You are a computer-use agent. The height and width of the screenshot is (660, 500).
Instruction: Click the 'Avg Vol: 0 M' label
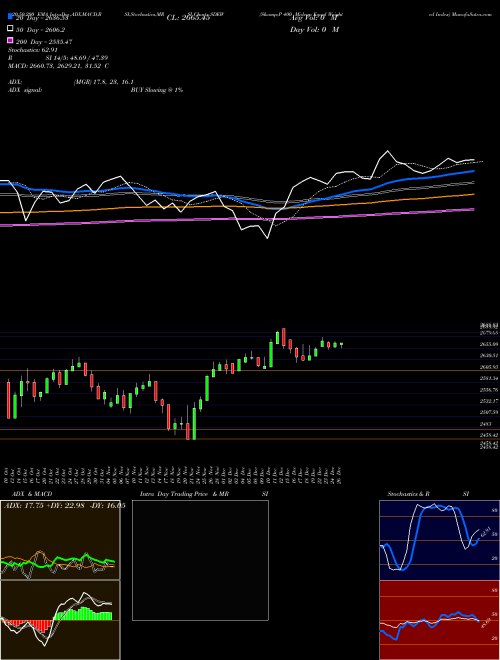point(314,18)
